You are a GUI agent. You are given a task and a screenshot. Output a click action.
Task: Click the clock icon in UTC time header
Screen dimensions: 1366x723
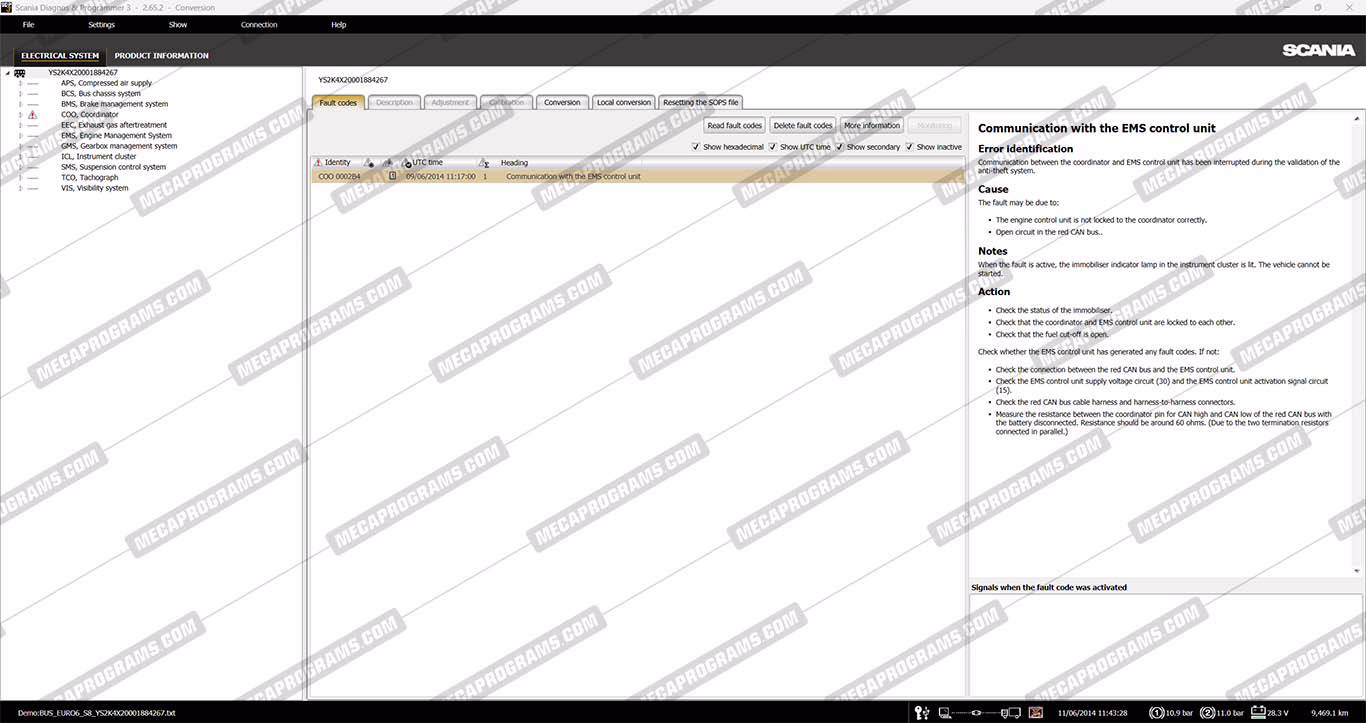click(406, 163)
